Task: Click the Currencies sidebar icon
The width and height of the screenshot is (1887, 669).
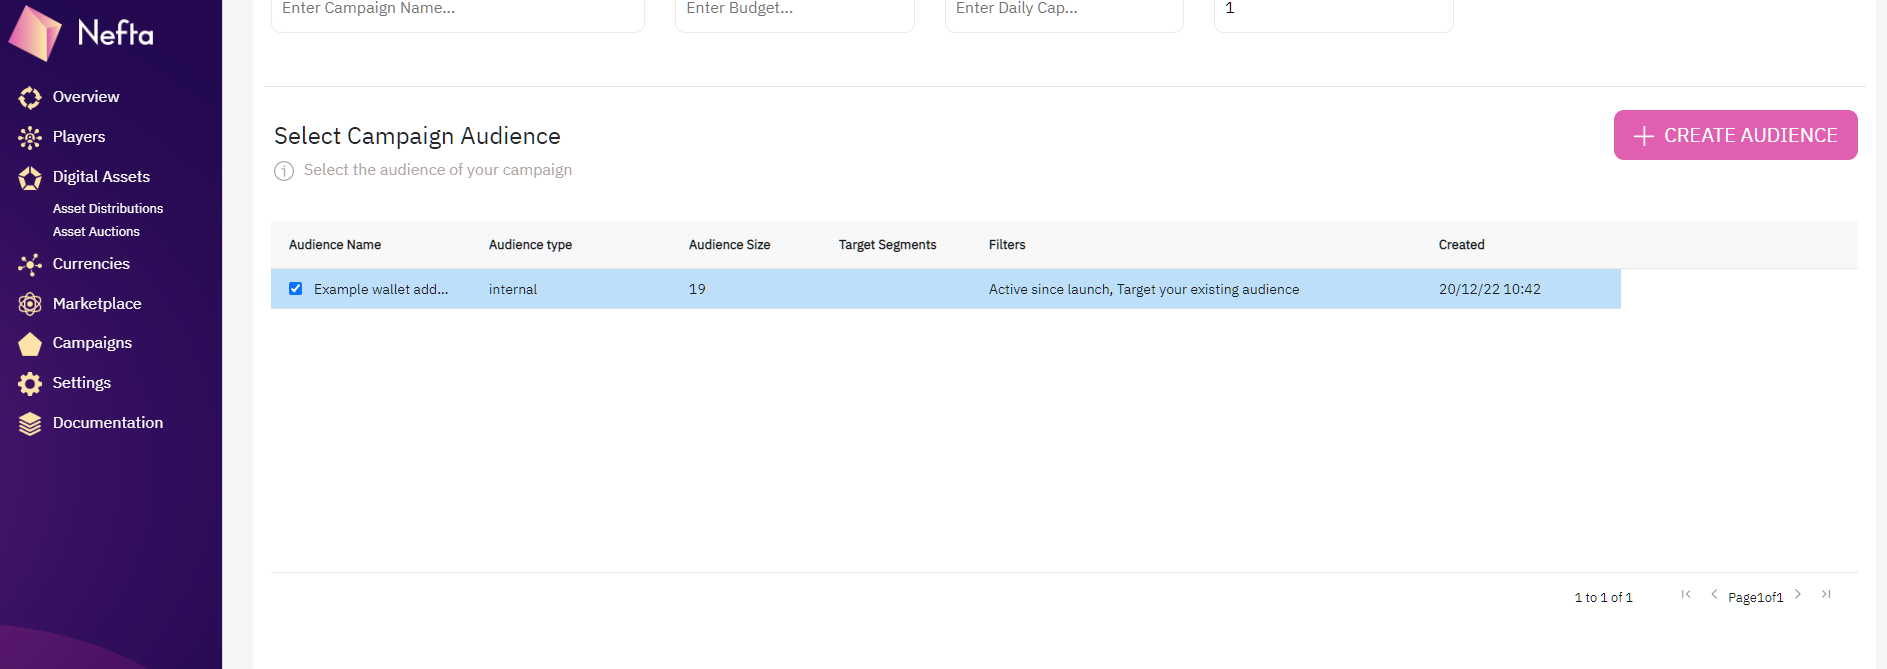Action: pyautogui.click(x=30, y=264)
